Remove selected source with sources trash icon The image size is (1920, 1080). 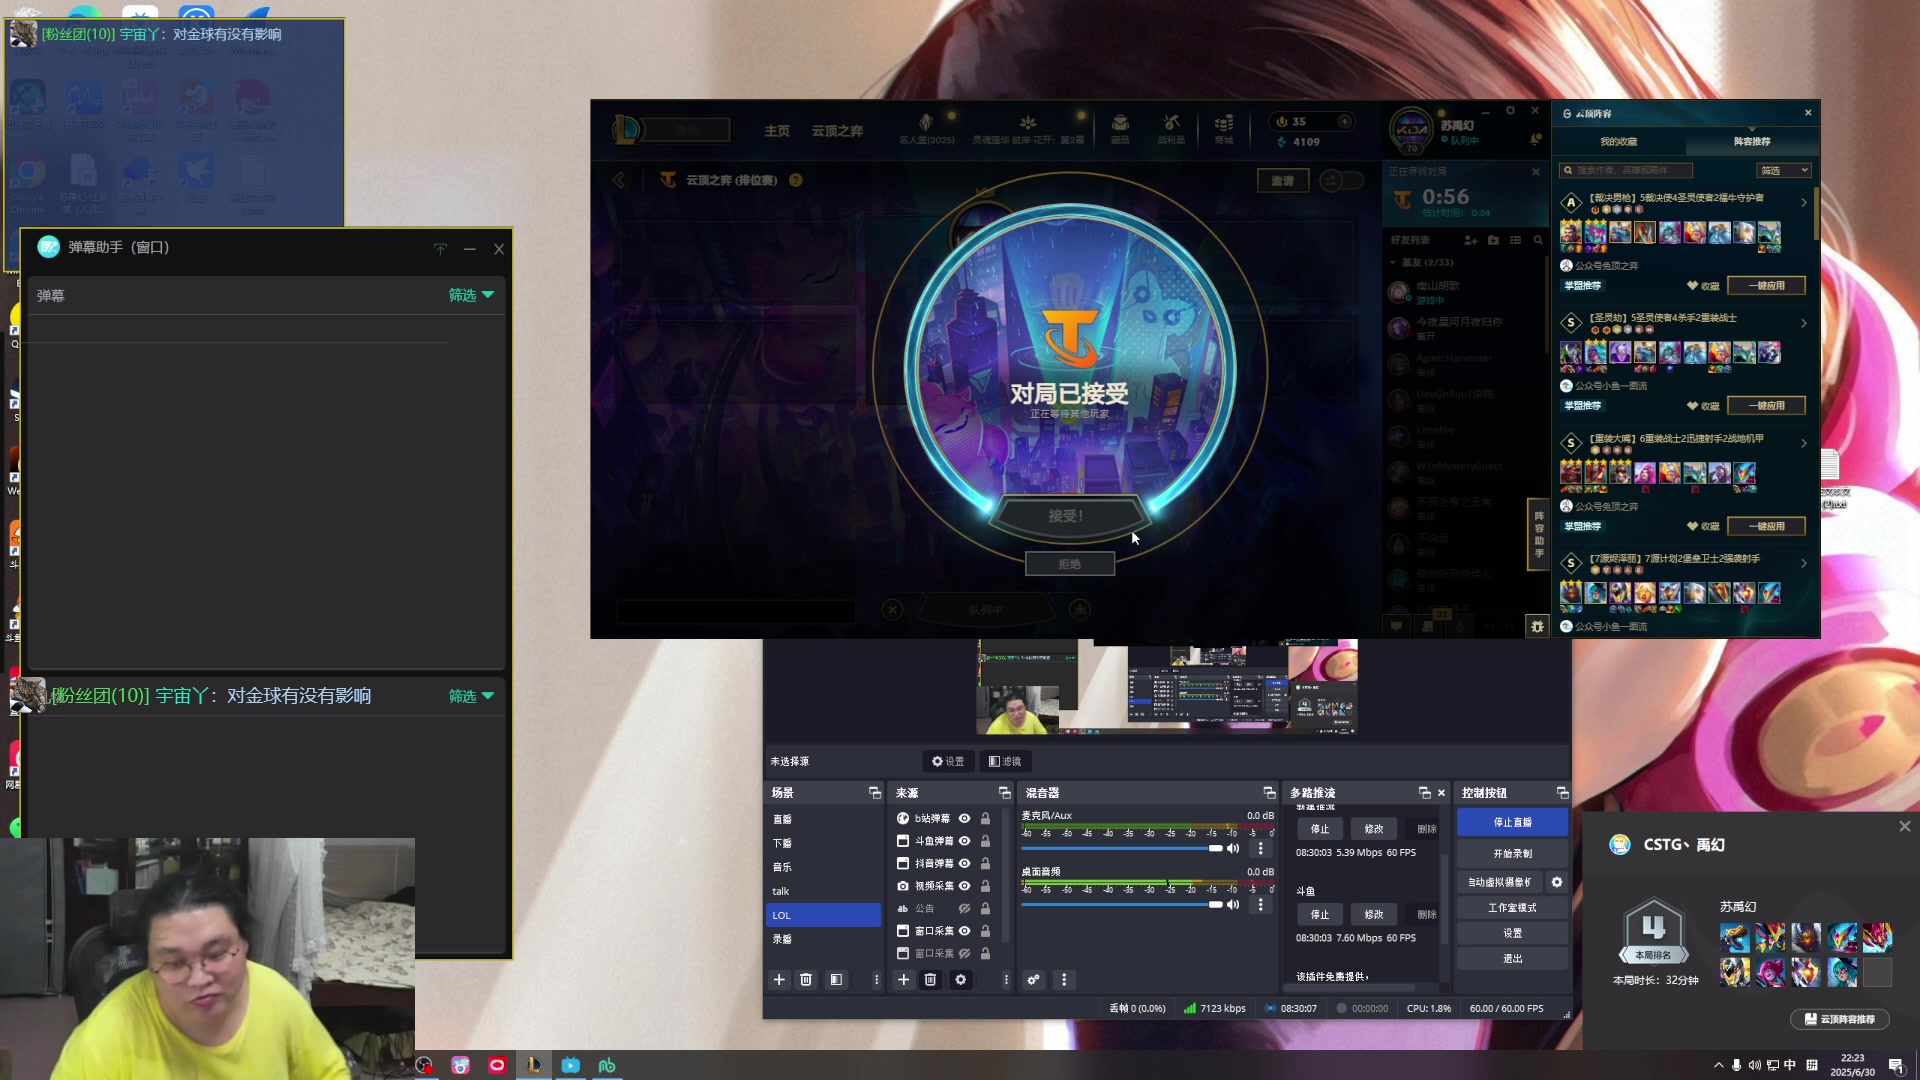(930, 979)
